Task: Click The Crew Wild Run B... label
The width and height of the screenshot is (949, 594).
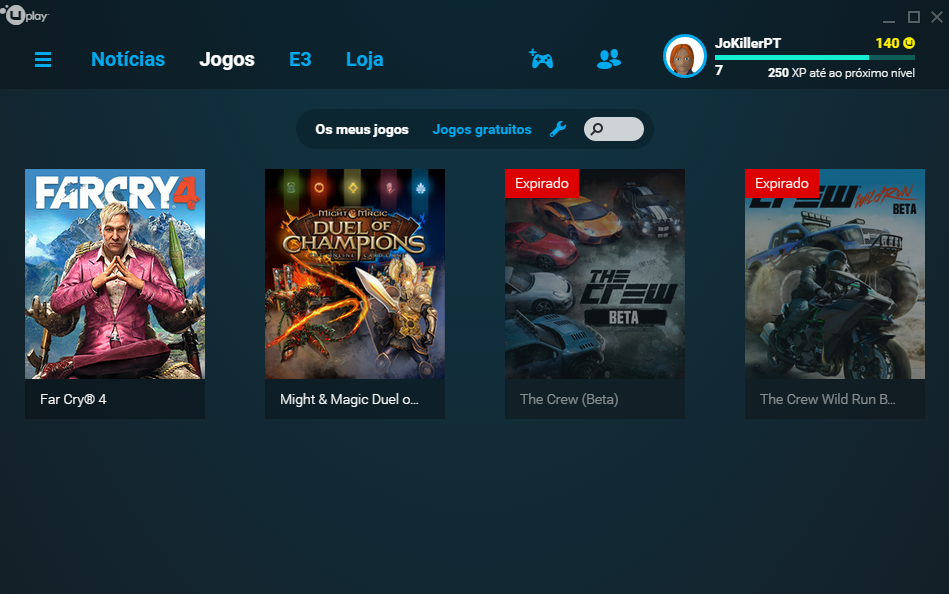Action: 827,399
